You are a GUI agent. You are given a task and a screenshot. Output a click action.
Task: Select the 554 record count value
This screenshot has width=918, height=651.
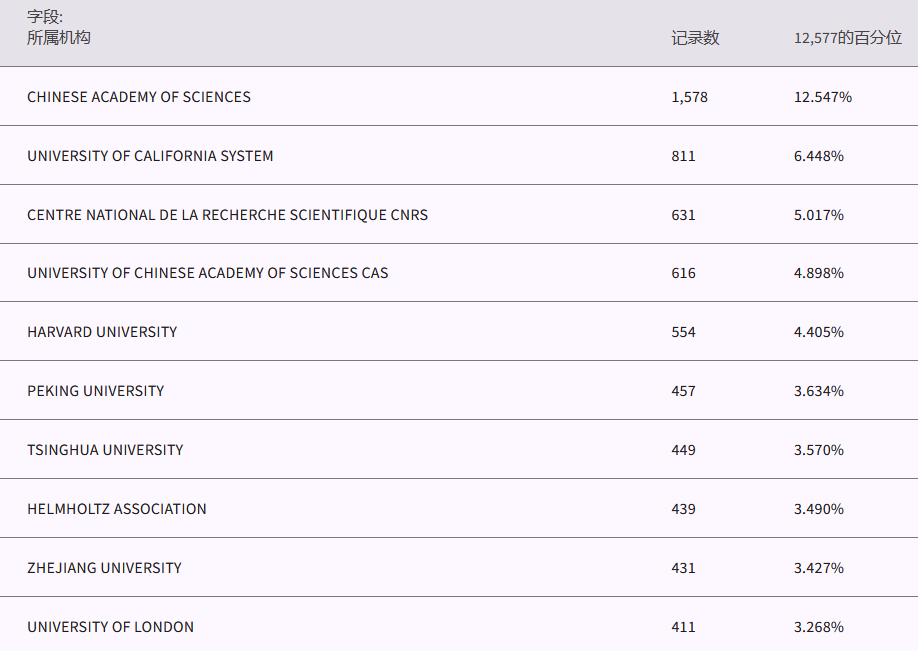pos(683,332)
